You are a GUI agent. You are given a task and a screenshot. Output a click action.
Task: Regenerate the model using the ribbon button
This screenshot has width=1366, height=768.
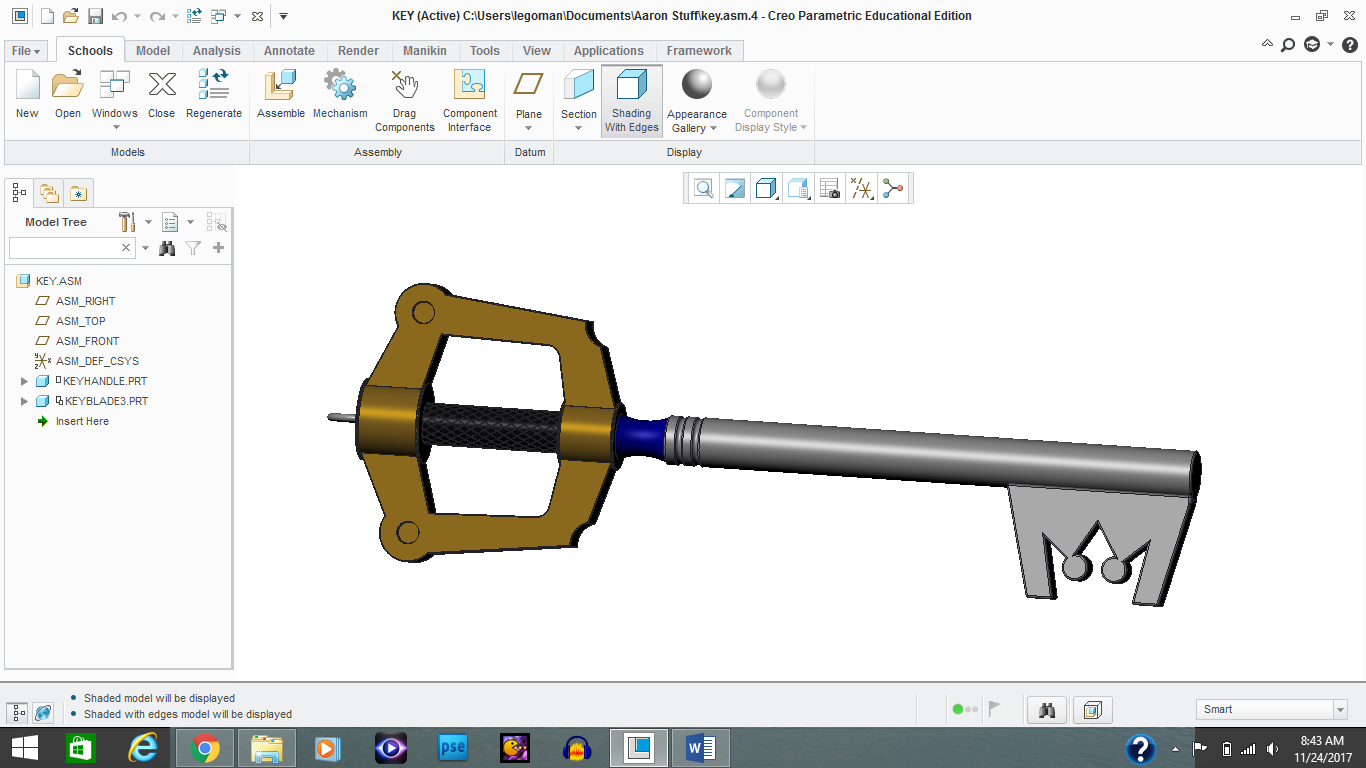tap(214, 86)
